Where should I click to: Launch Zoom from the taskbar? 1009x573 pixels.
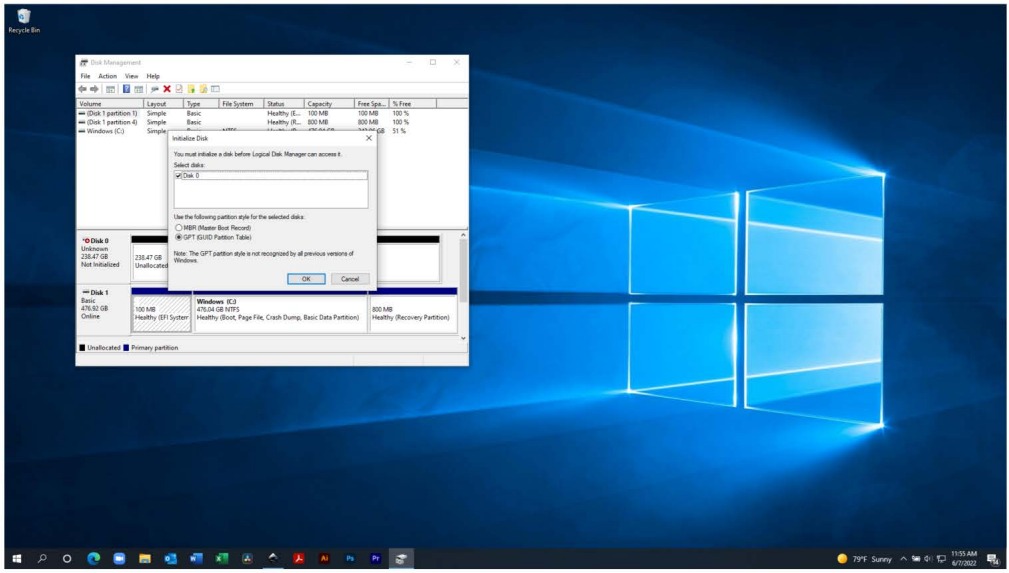click(119, 559)
